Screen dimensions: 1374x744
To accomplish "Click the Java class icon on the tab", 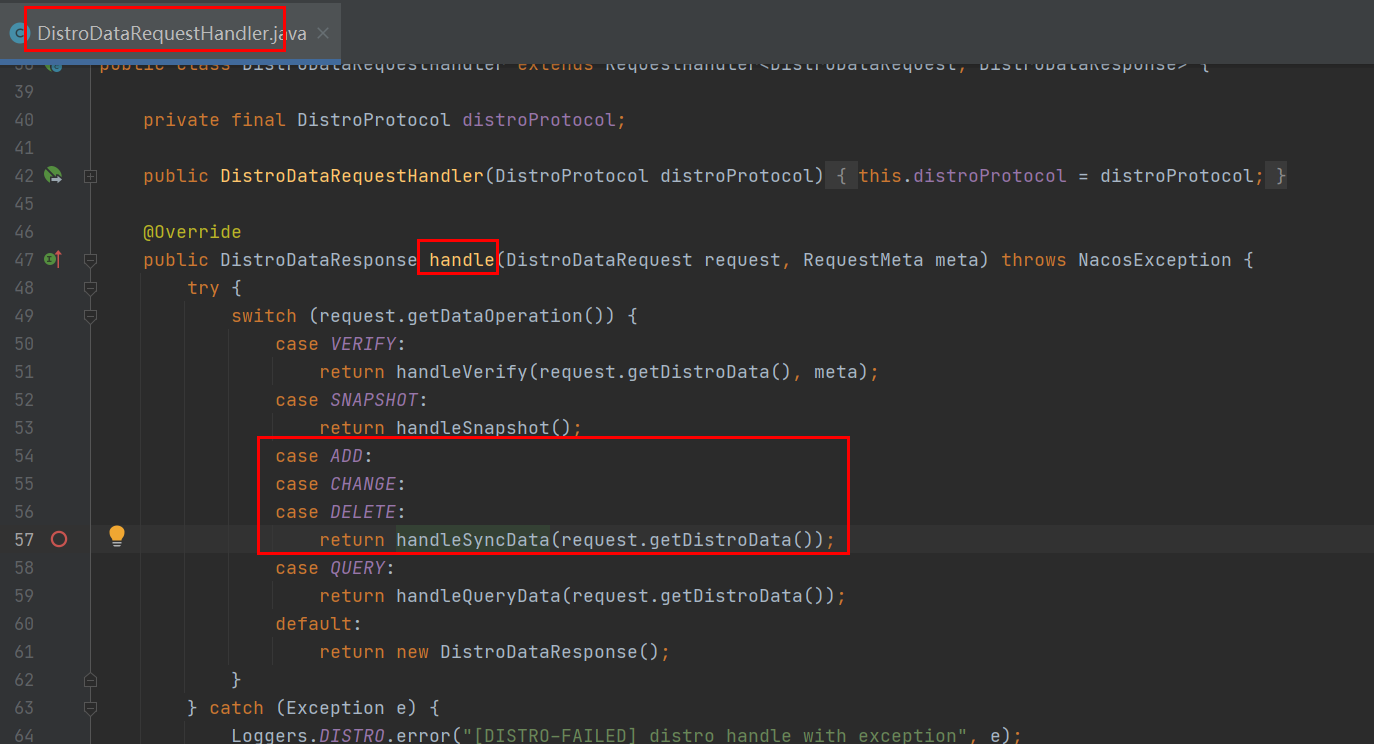I will click(17, 33).
